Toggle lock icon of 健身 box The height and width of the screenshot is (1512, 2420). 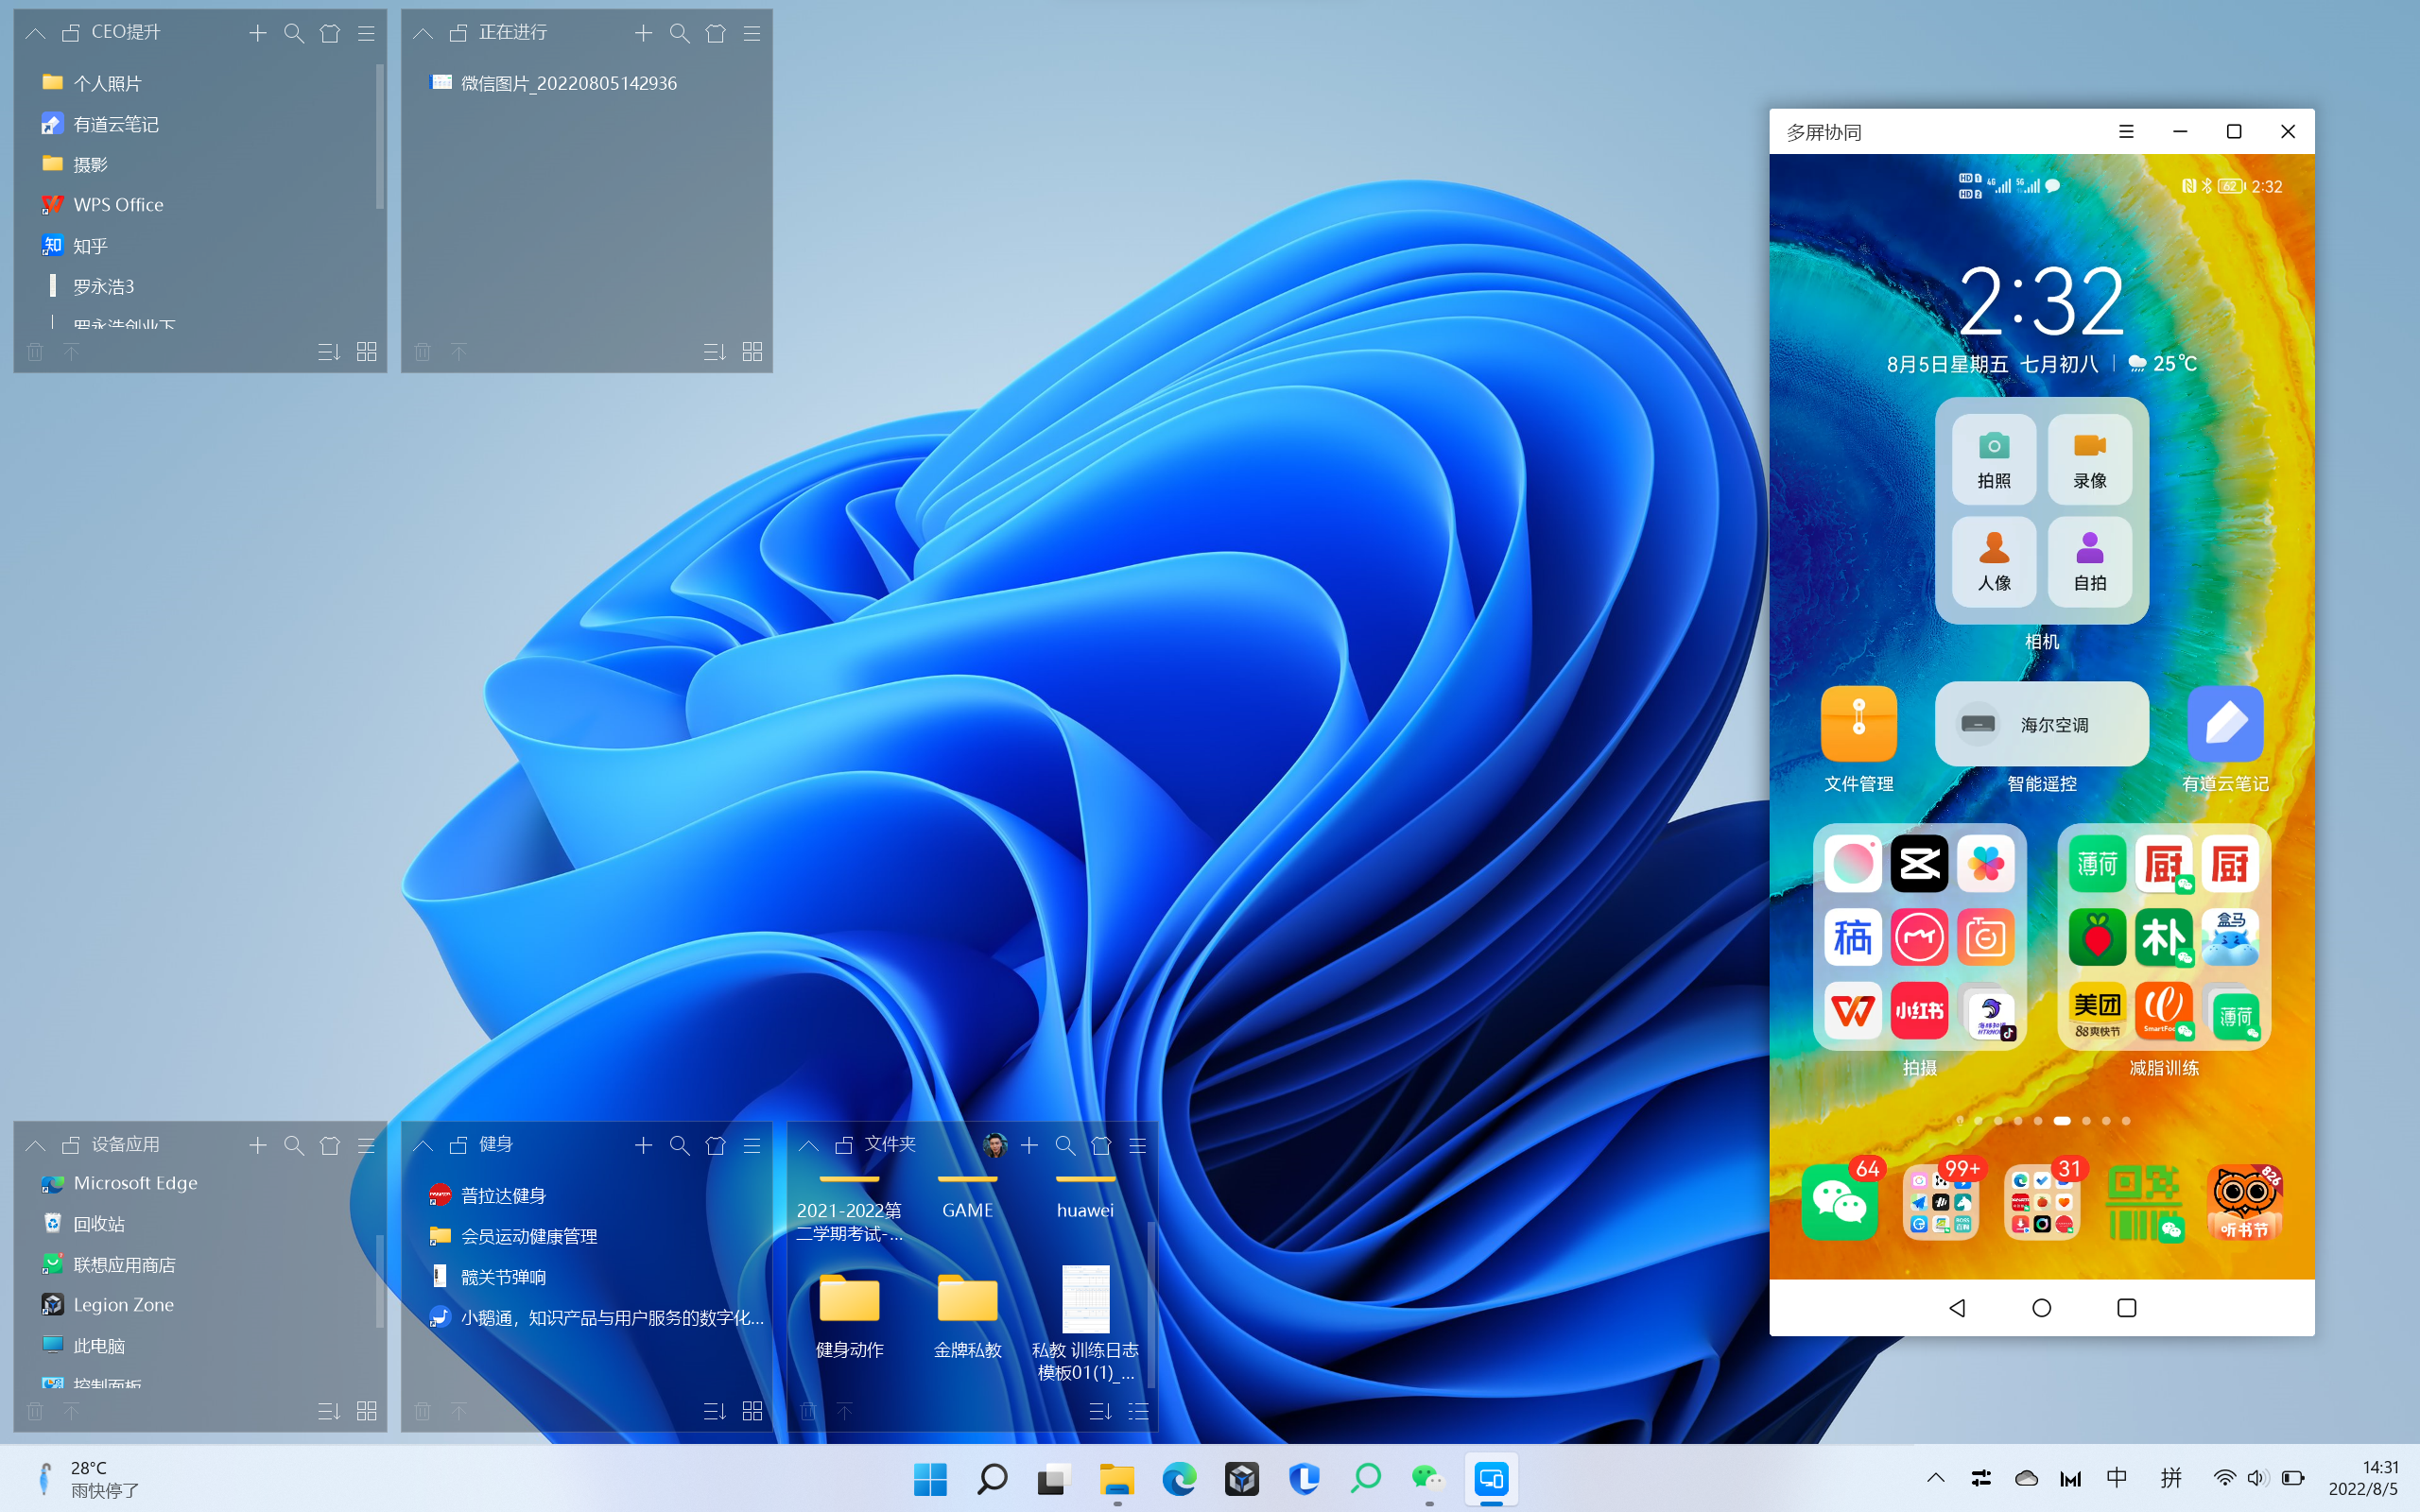click(x=458, y=1145)
